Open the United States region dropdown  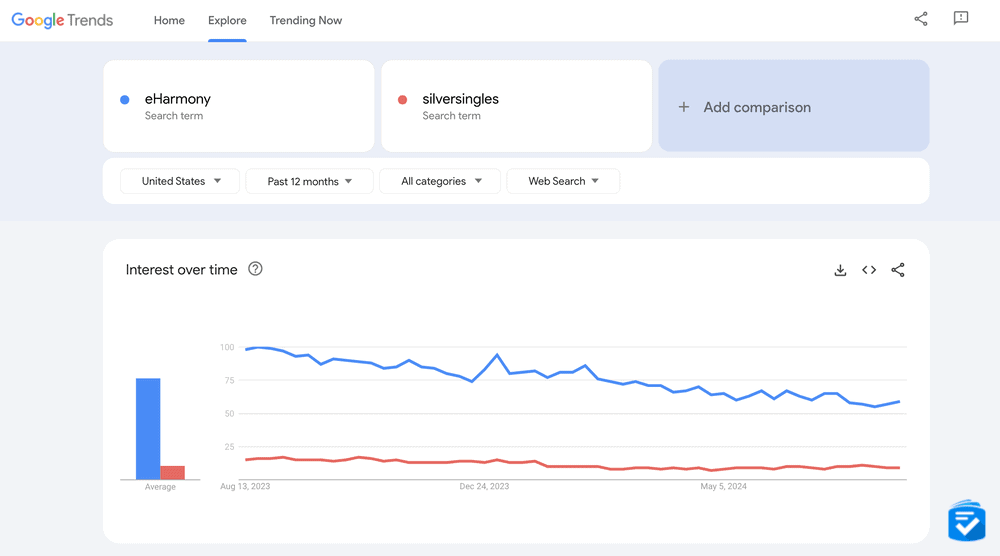(x=180, y=181)
